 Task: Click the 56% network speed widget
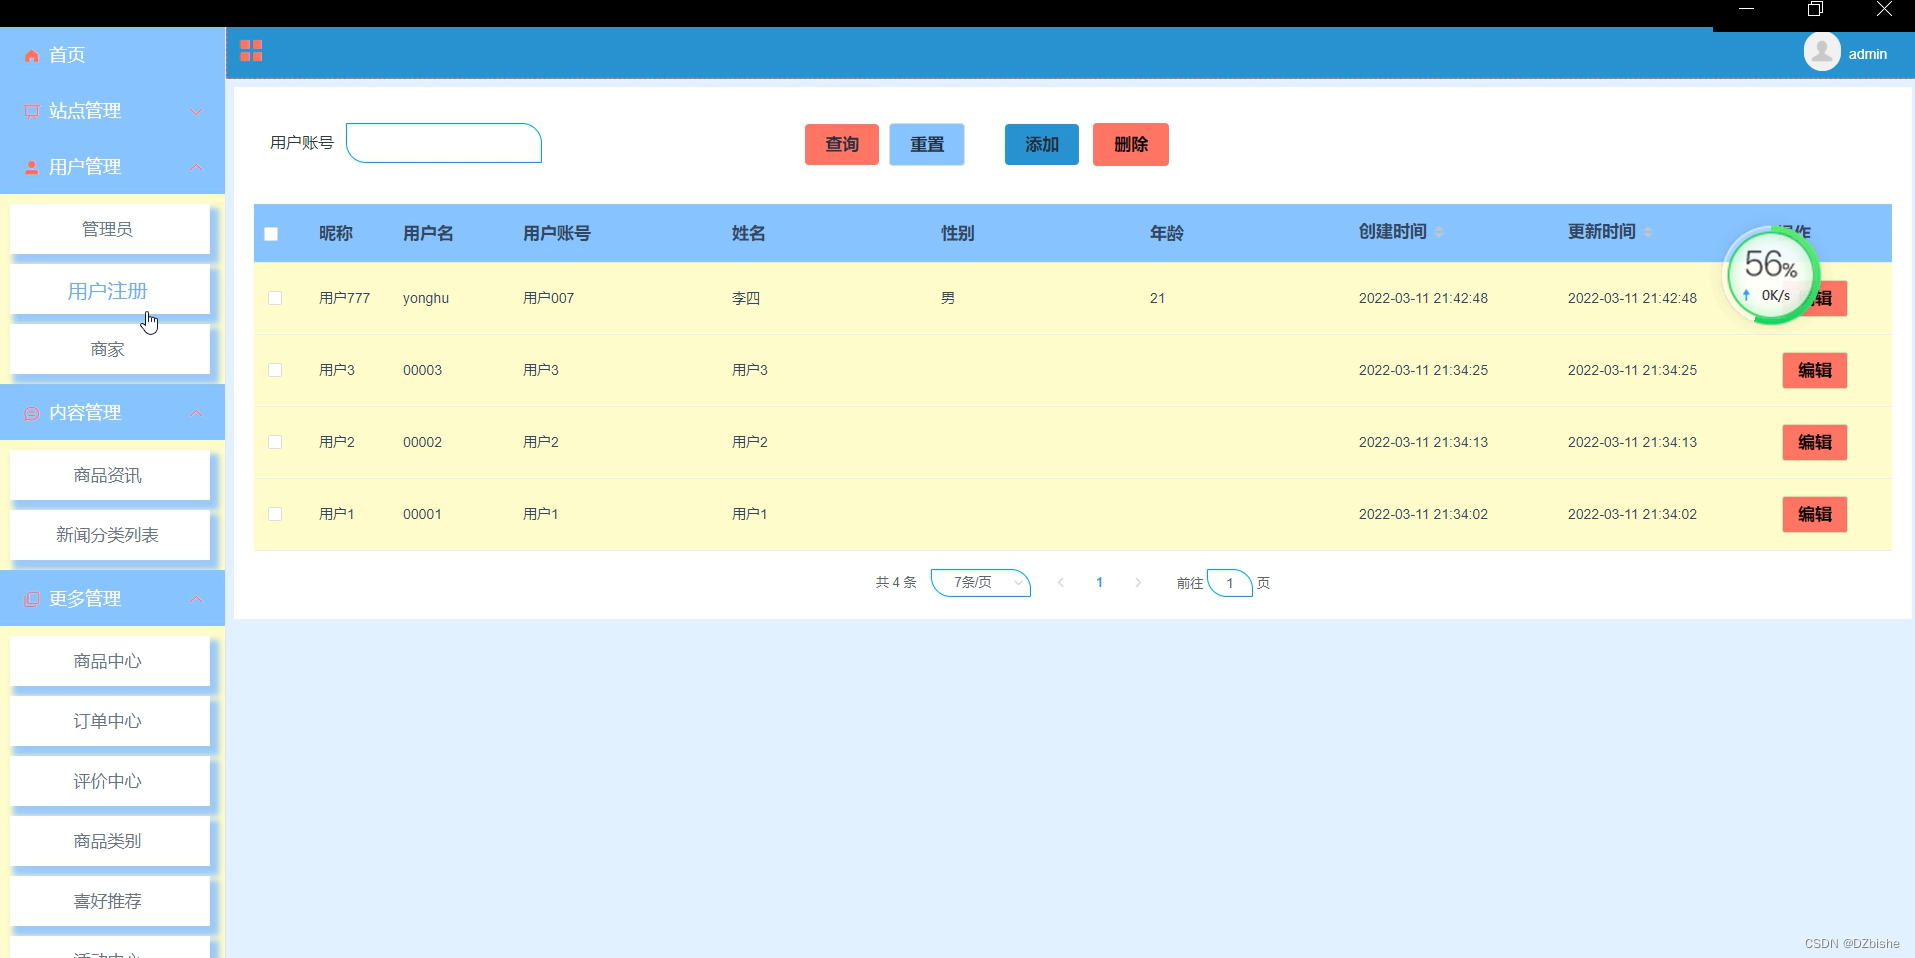click(x=1772, y=276)
